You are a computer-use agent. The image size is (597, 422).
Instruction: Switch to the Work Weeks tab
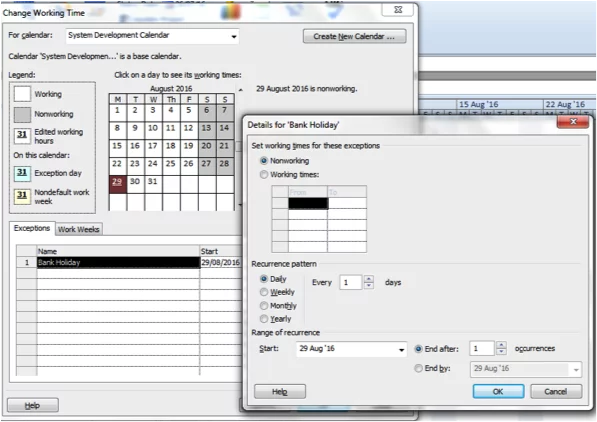tap(79, 229)
